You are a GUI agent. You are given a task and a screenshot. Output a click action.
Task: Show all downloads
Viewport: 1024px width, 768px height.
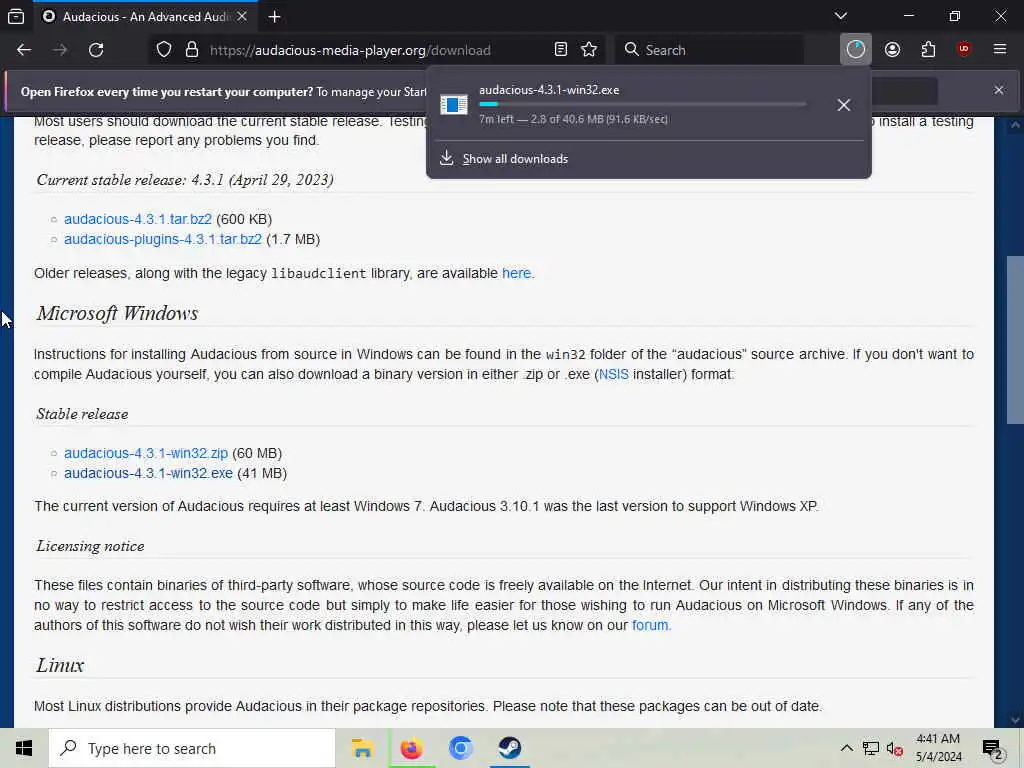[515, 159]
